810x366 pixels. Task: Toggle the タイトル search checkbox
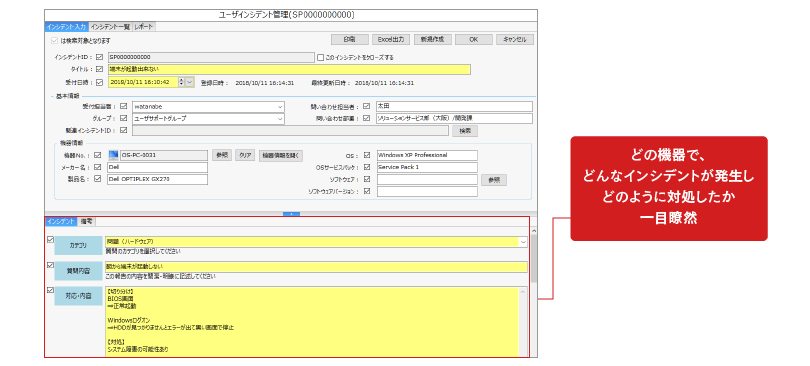click(99, 69)
